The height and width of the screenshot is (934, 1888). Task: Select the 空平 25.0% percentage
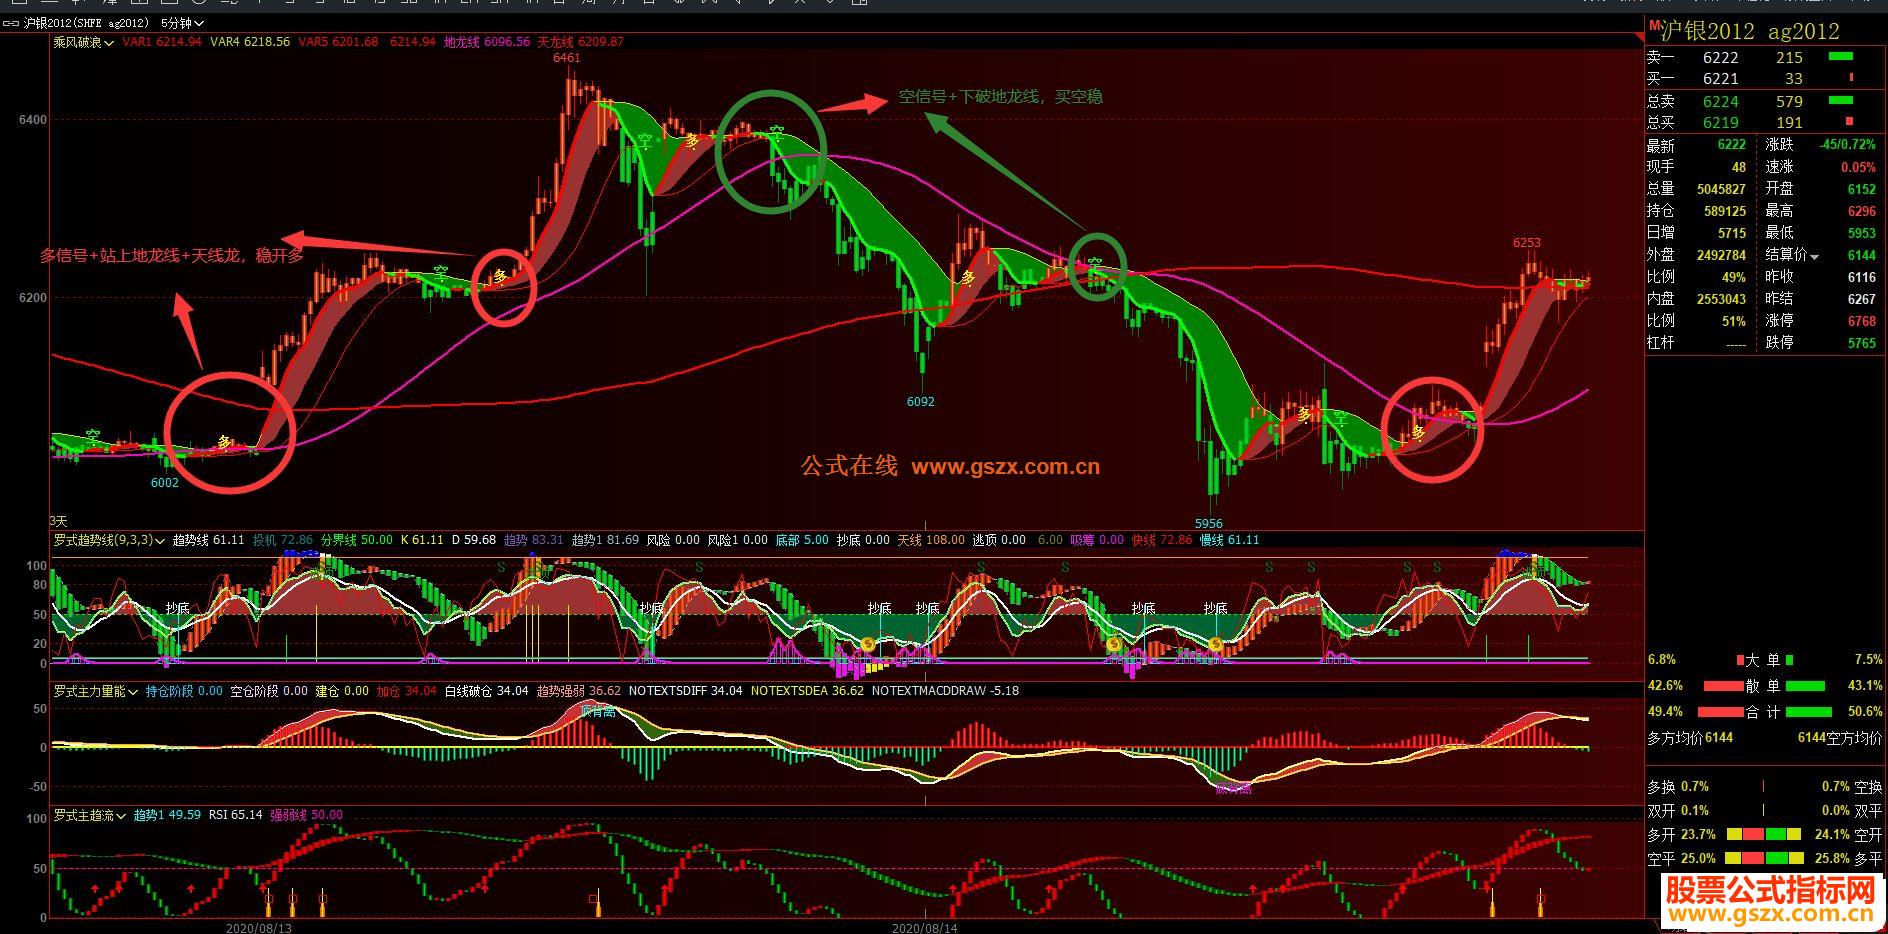click(x=1698, y=858)
